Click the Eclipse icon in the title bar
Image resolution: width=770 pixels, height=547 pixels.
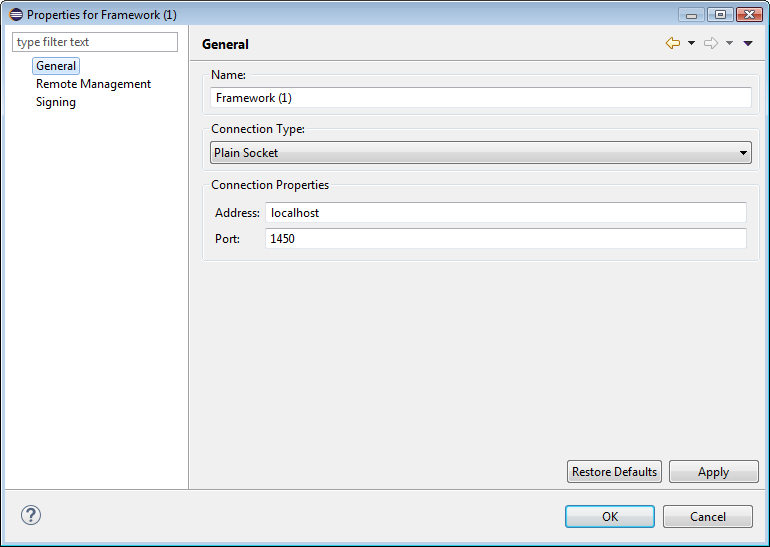point(15,15)
